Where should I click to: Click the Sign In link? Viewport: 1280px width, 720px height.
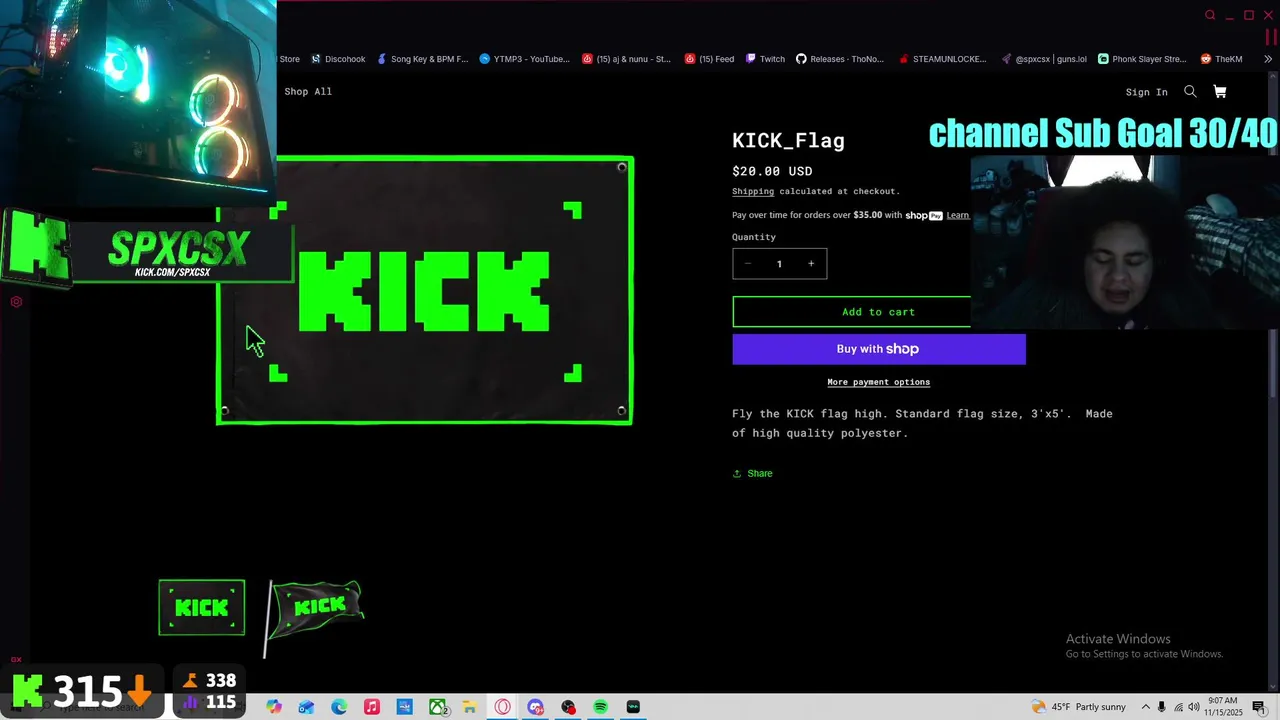1146,92
